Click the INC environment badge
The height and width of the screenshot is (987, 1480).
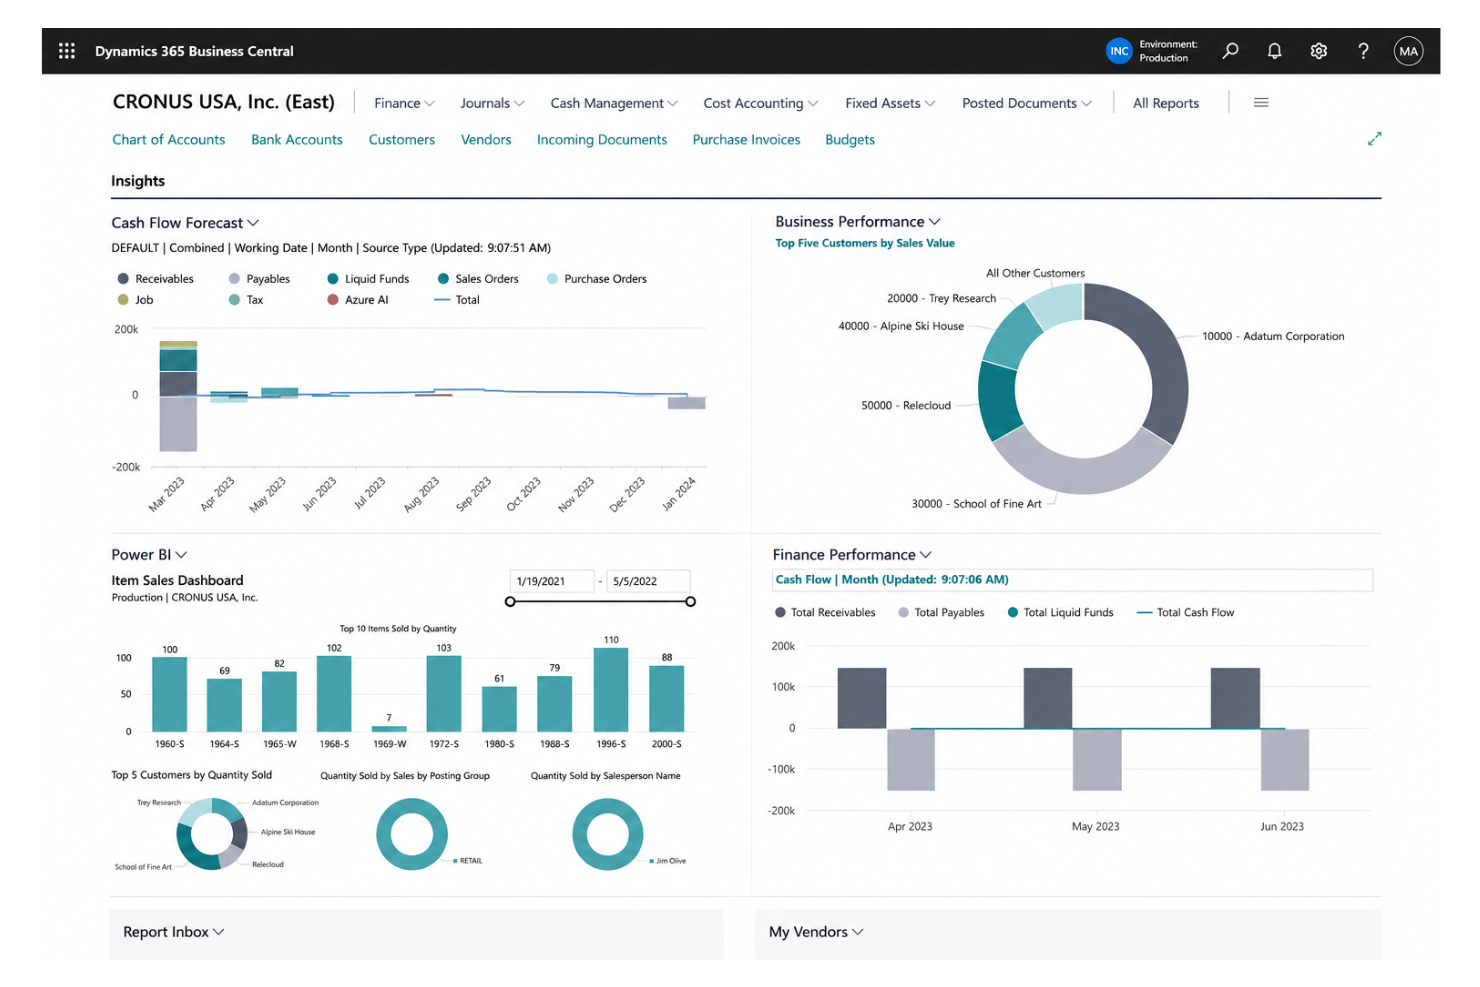tap(1119, 51)
